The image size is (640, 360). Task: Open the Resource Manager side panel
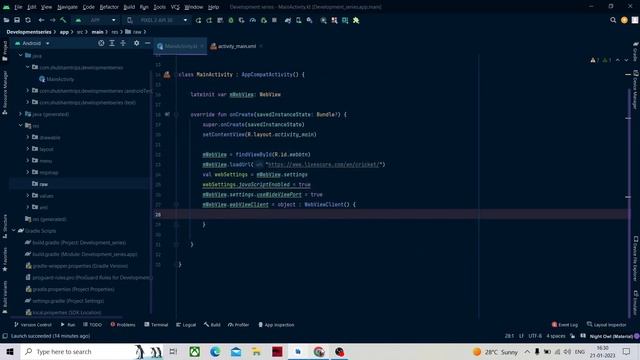coord(5,92)
